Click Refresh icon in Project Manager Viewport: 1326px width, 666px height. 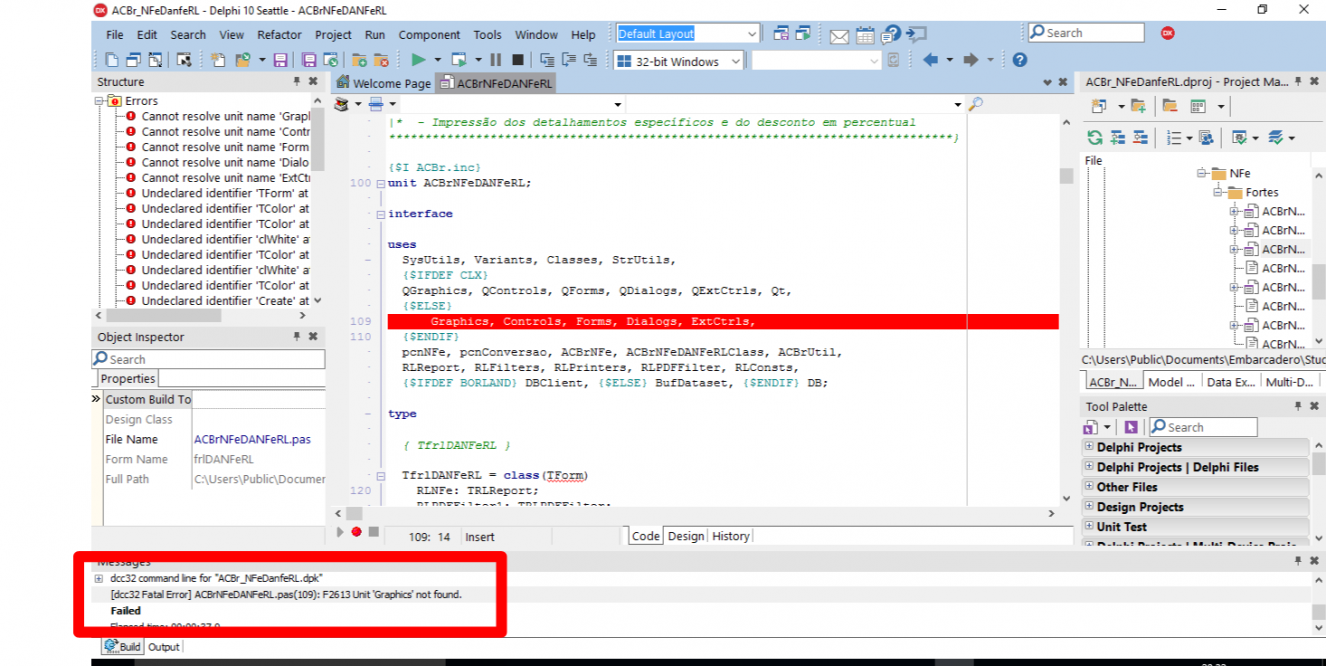click(1095, 138)
